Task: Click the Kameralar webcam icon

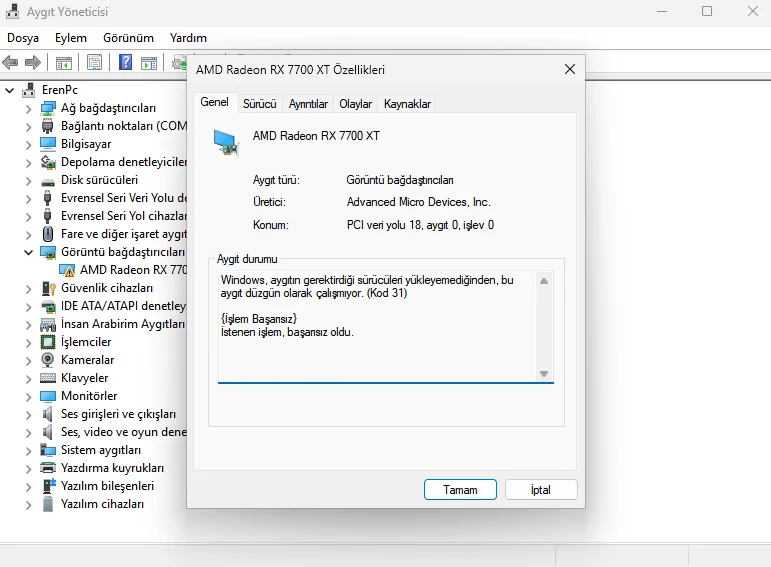Action: click(48, 360)
